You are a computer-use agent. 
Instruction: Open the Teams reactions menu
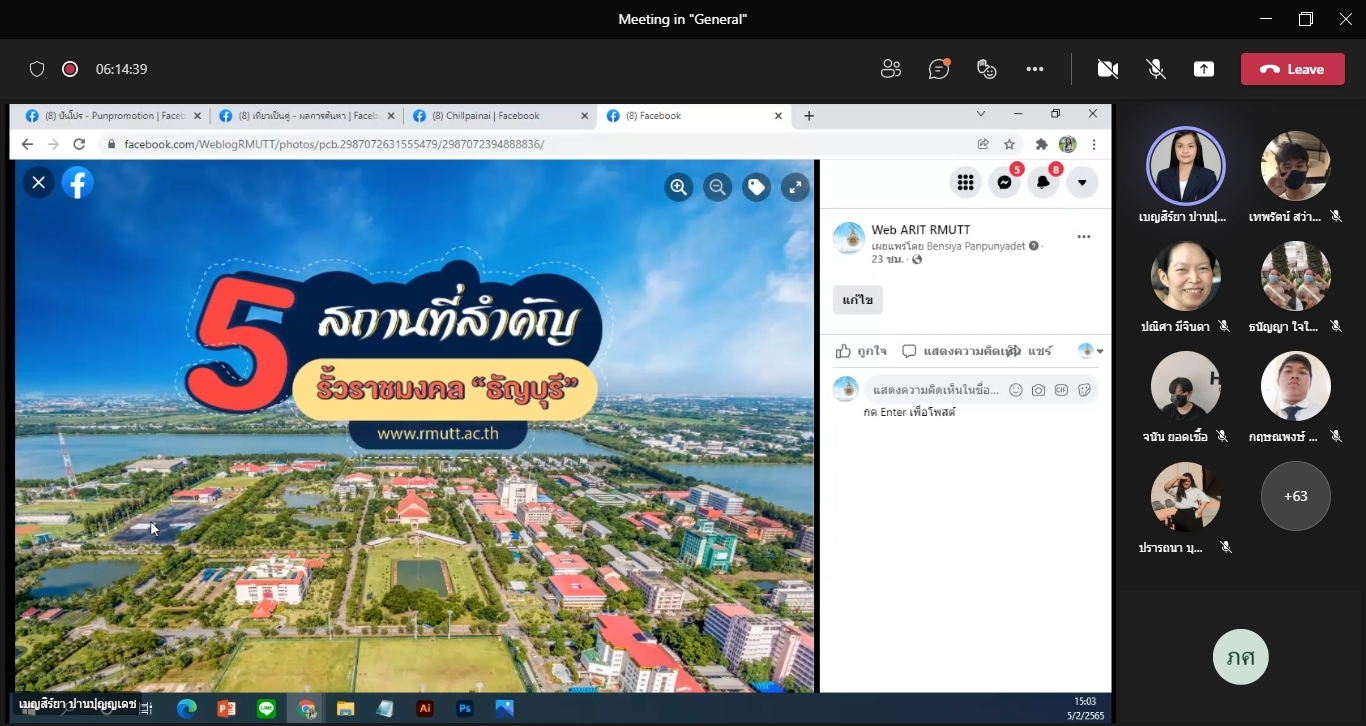click(987, 69)
